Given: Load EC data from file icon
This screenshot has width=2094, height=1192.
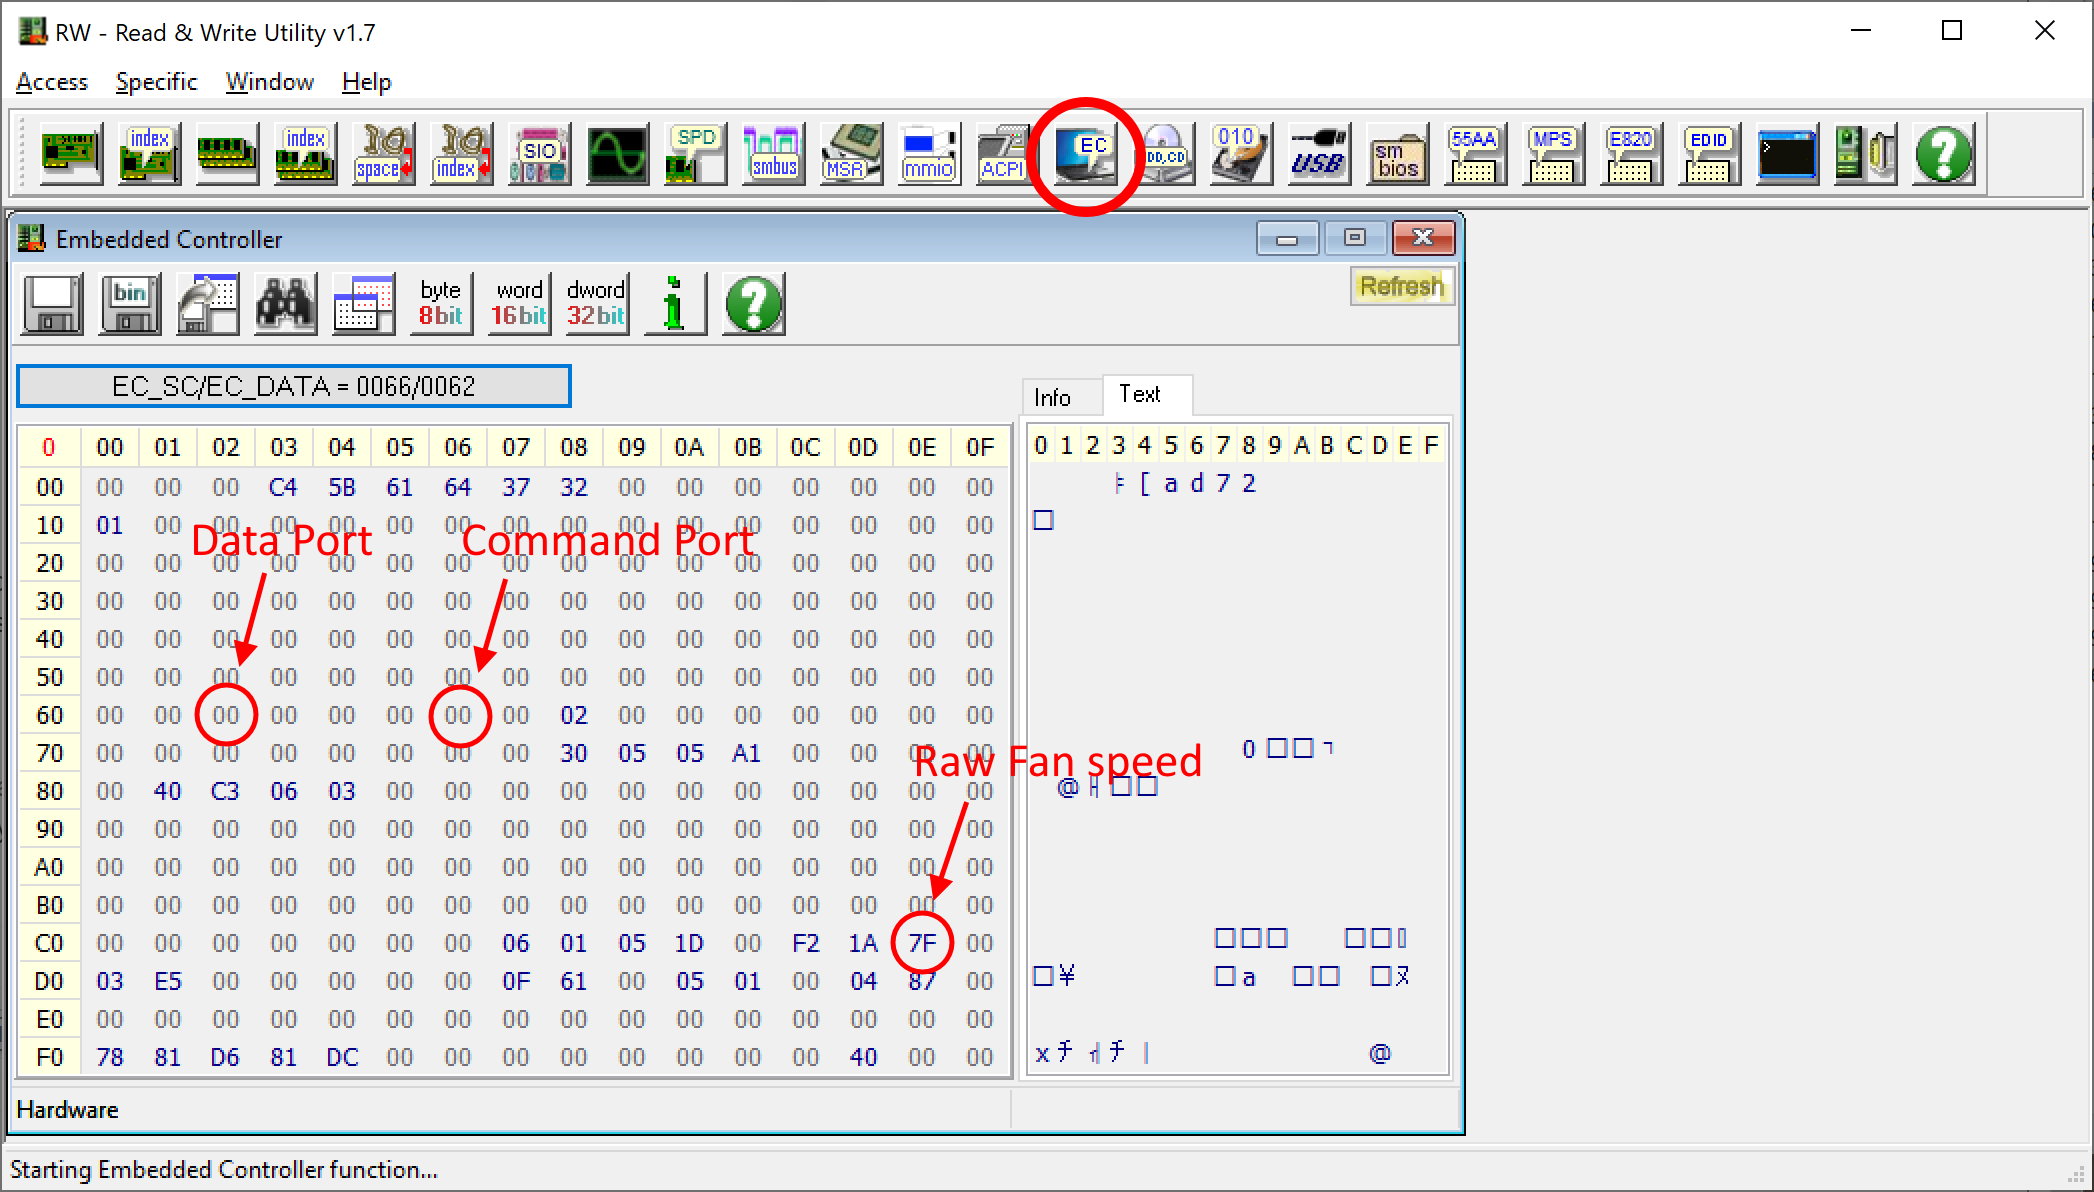Looking at the screenshot, I should pyautogui.click(x=208, y=304).
